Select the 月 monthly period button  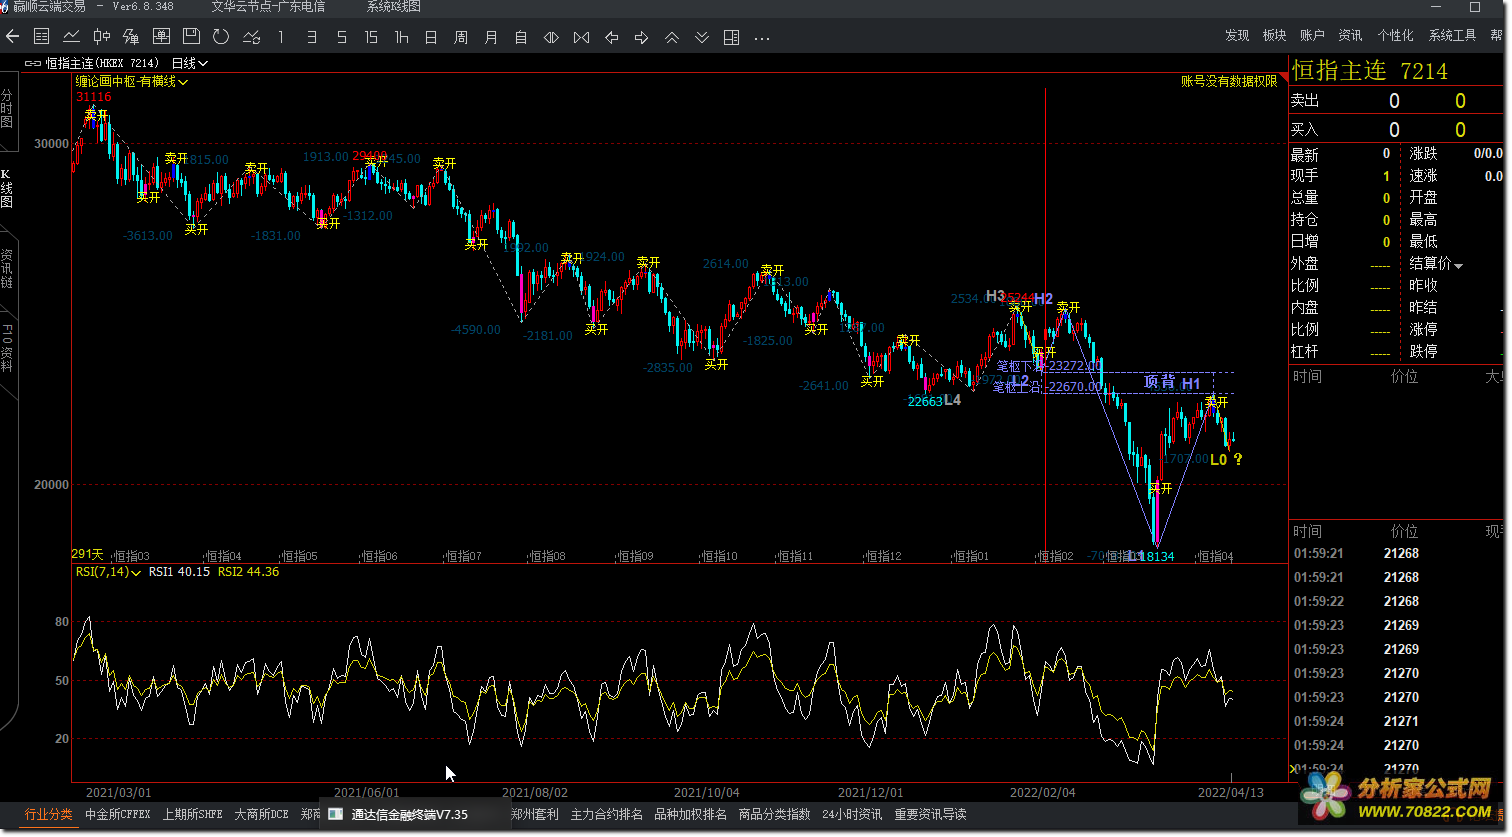pos(491,37)
